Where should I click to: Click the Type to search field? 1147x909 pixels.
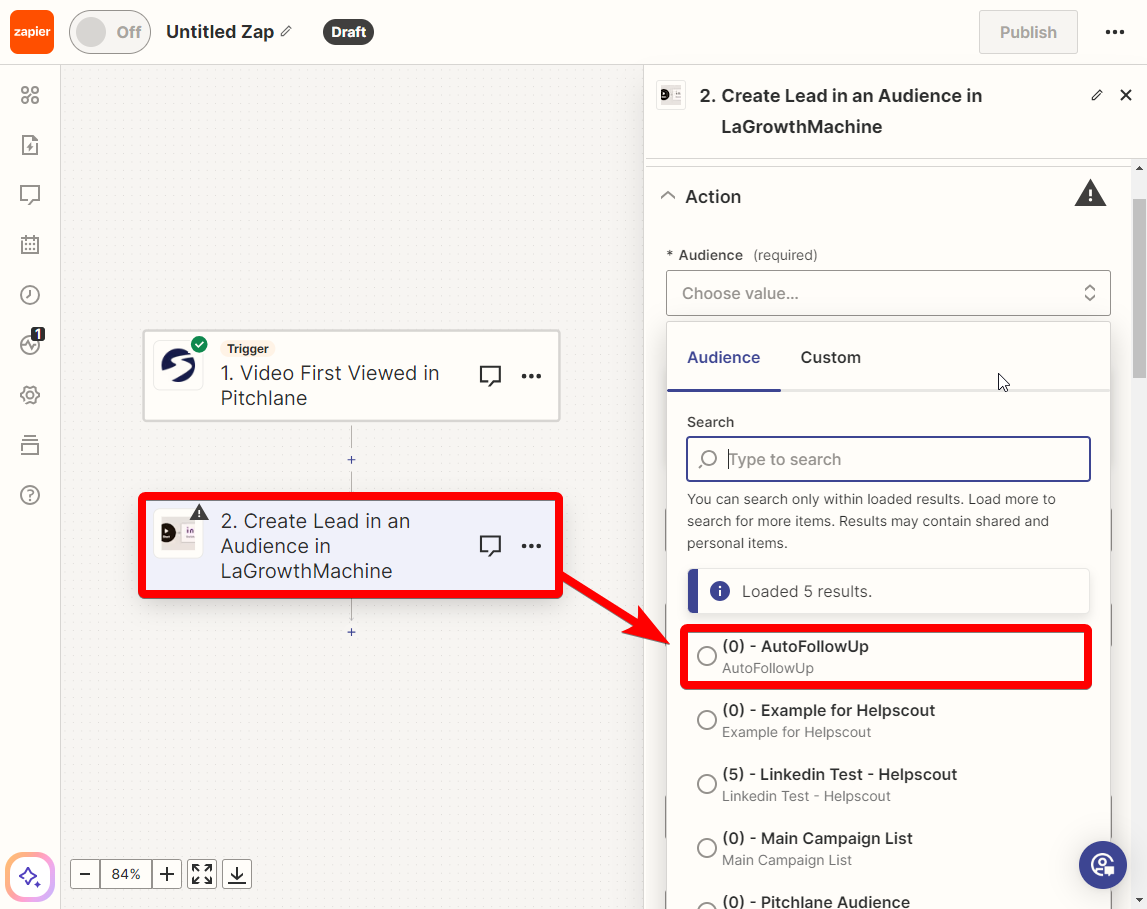point(888,459)
